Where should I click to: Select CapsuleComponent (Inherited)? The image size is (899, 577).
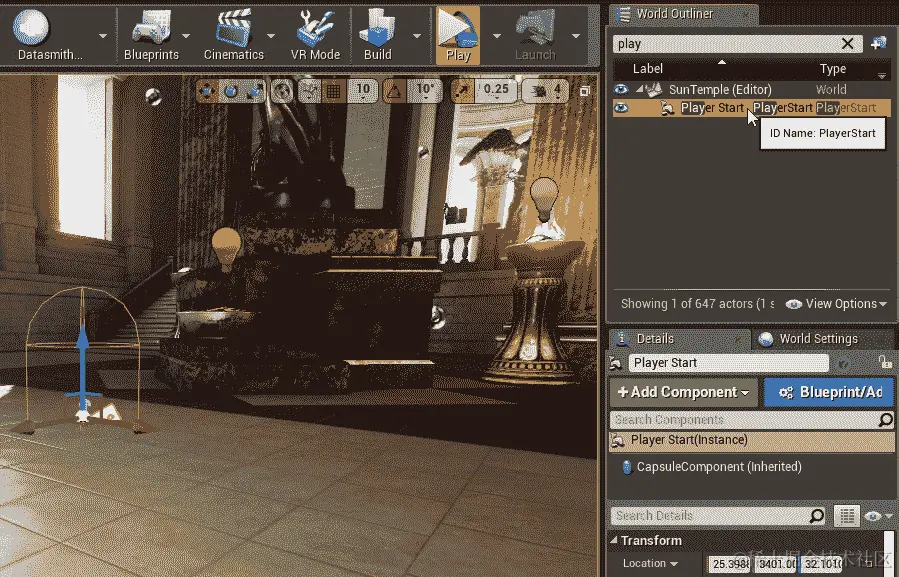[x=719, y=467]
